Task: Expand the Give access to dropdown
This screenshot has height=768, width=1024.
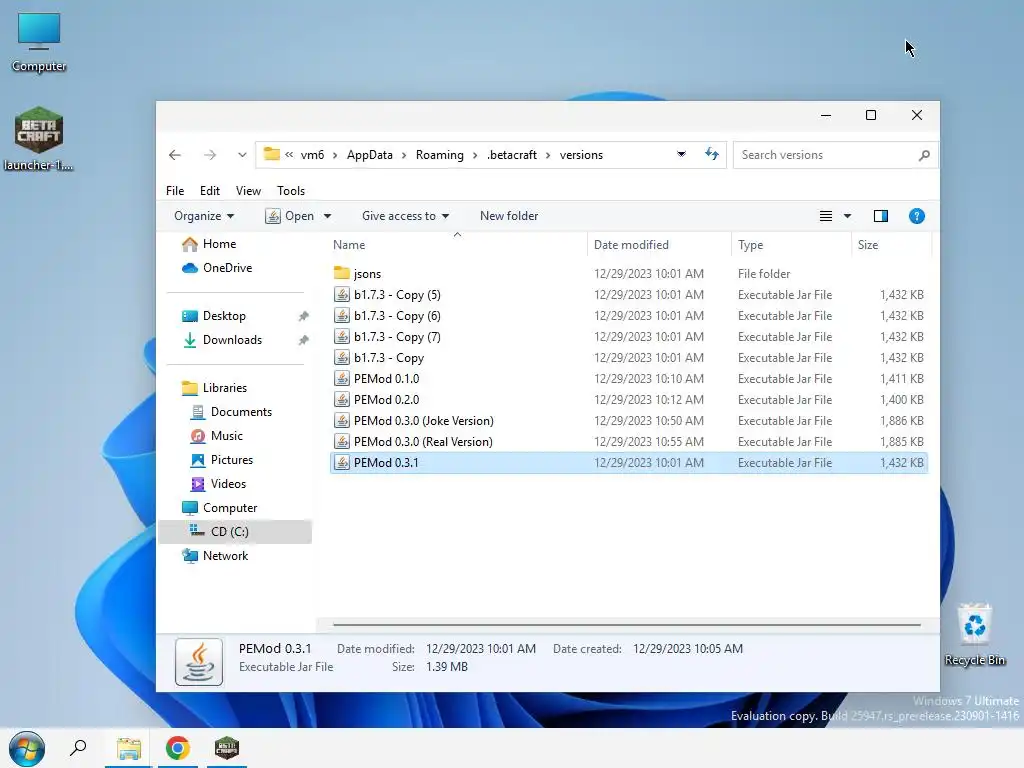Action: 405,216
